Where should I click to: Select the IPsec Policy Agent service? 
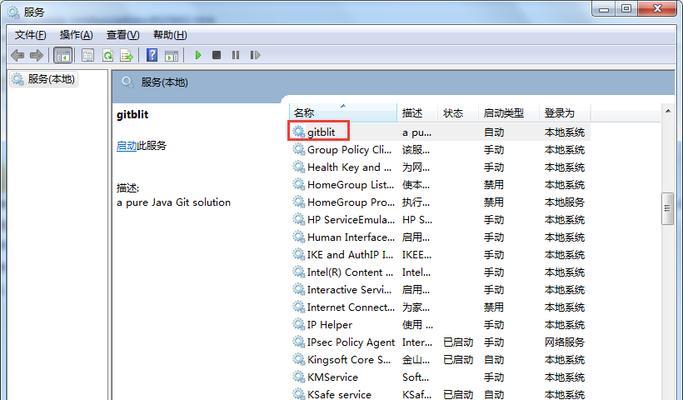point(440,342)
